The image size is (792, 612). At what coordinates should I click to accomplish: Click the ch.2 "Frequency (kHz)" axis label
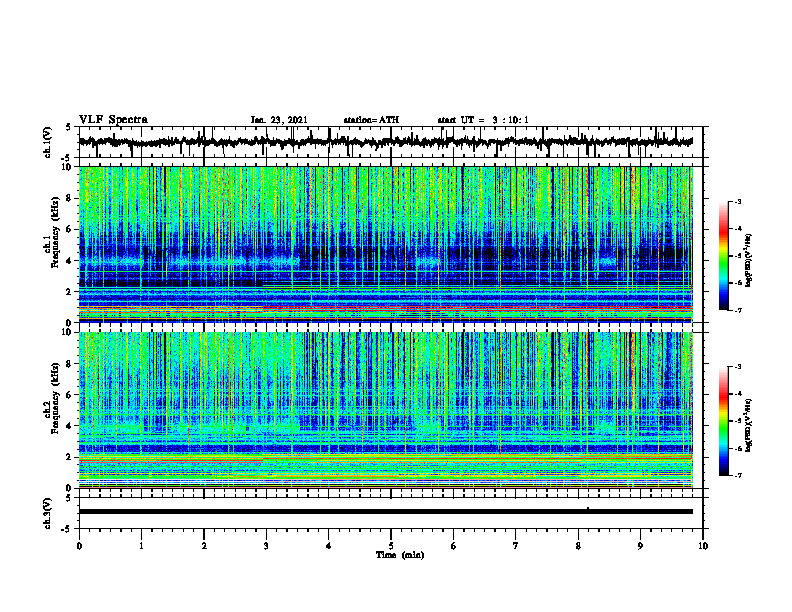(56, 398)
